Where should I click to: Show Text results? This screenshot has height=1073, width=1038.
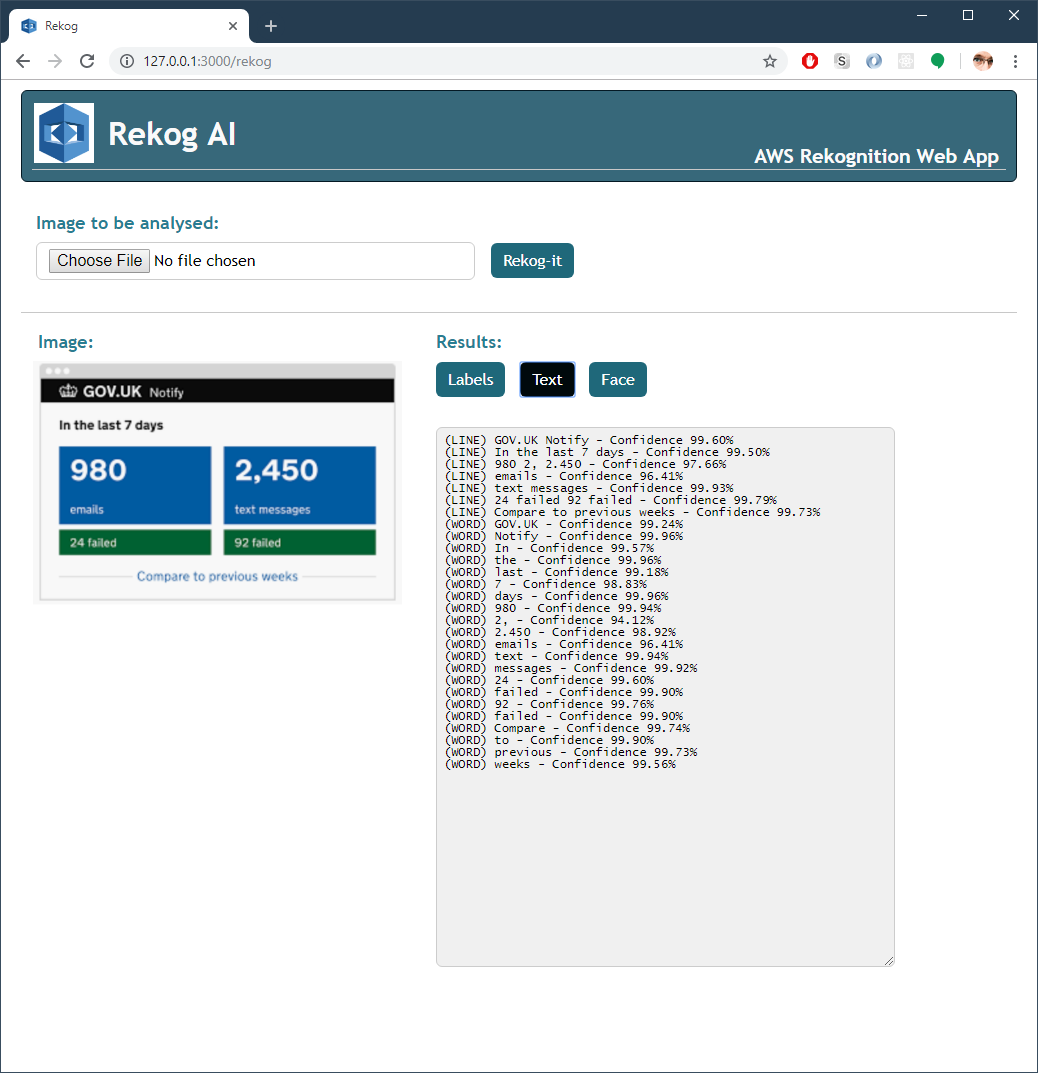(547, 380)
